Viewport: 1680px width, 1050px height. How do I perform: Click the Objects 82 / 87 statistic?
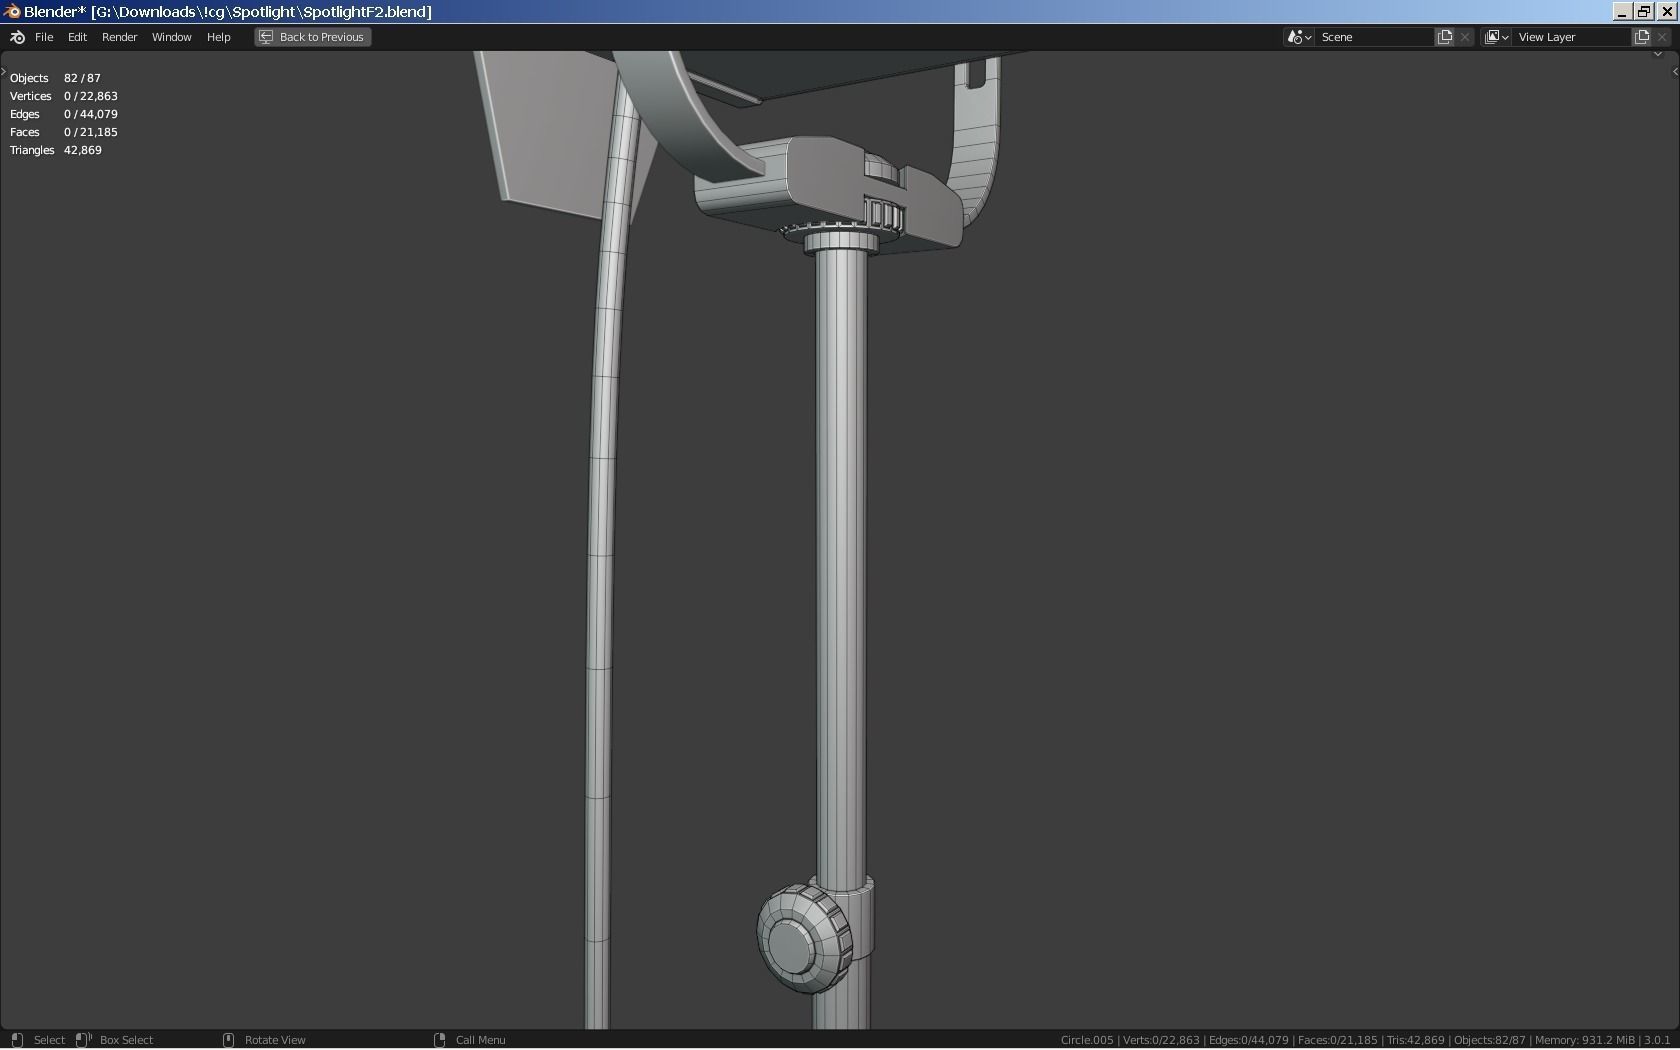point(55,78)
